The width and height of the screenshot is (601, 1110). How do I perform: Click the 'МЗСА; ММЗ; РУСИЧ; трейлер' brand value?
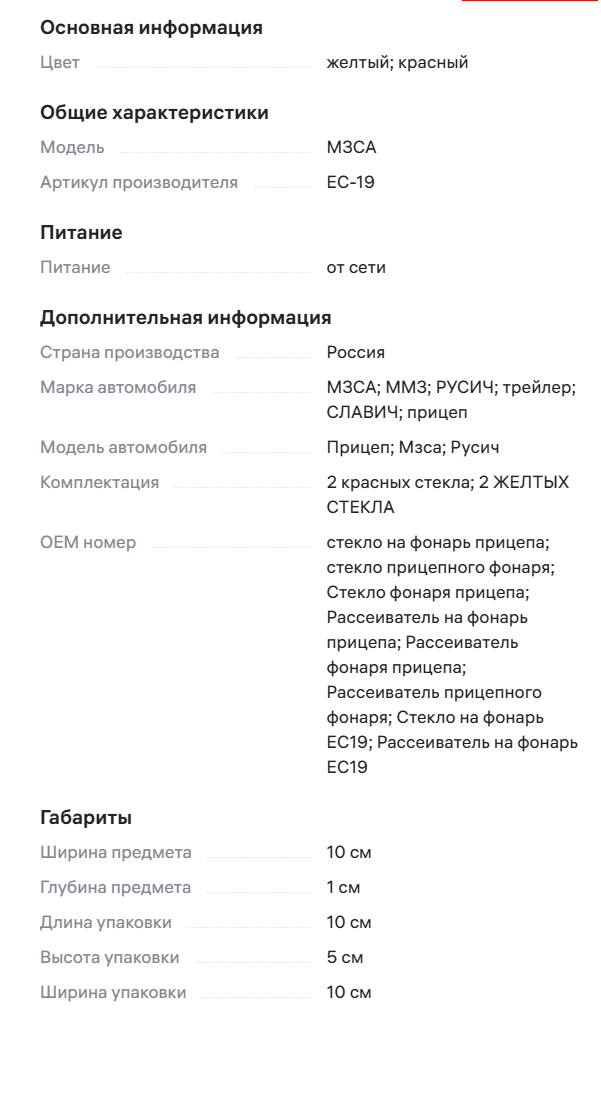pos(451,387)
